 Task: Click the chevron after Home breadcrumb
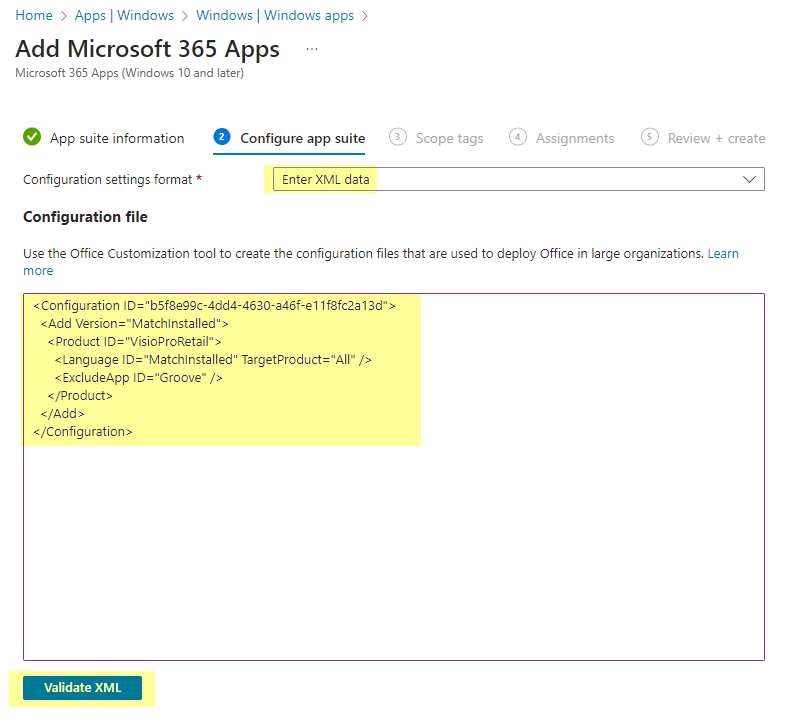coord(64,16)
